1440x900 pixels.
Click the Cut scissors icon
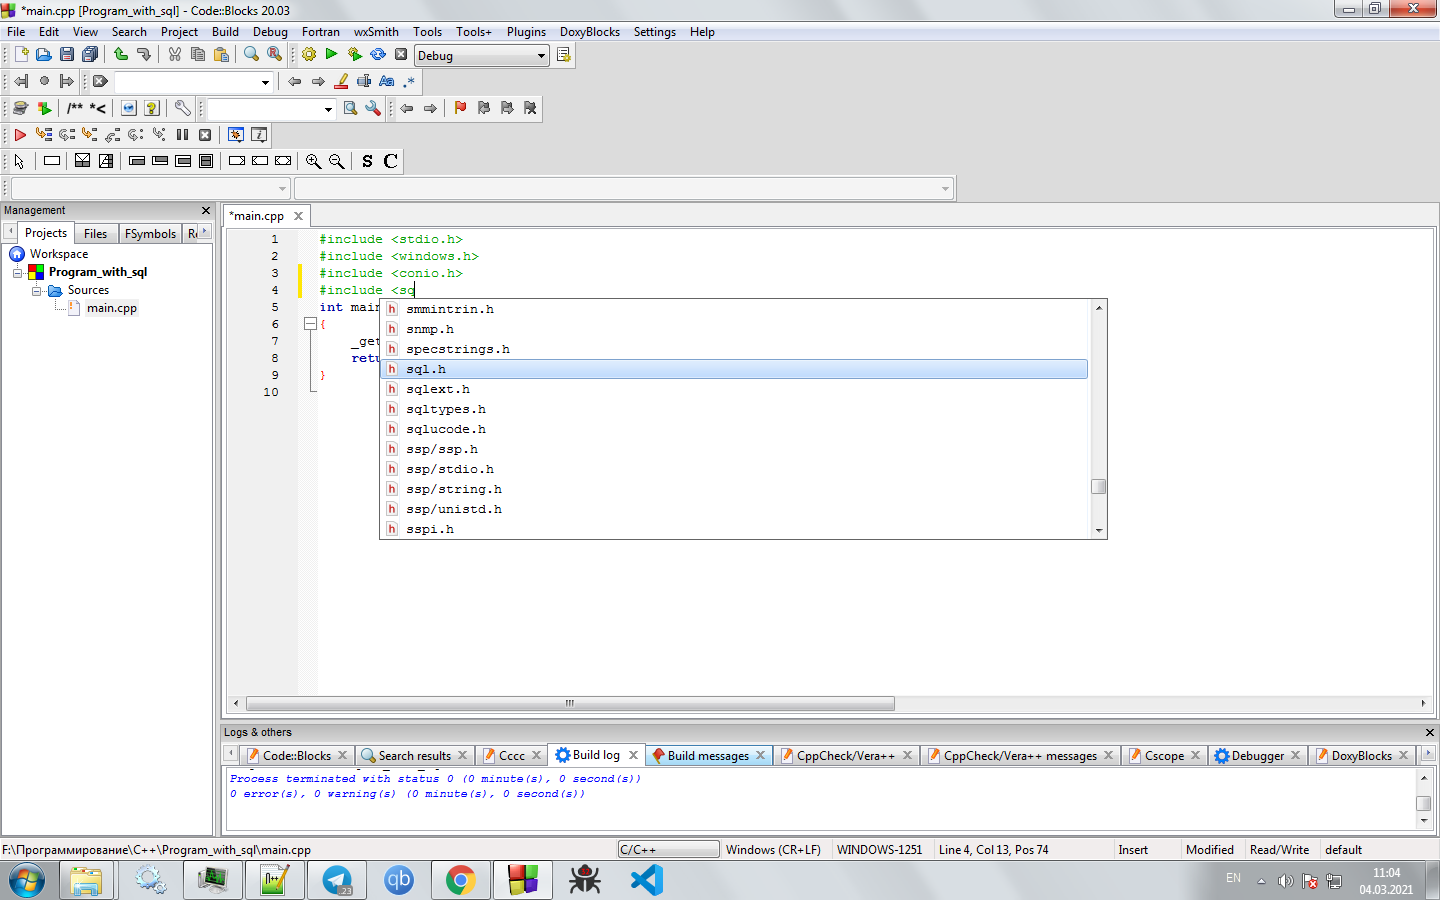[175, 55]
